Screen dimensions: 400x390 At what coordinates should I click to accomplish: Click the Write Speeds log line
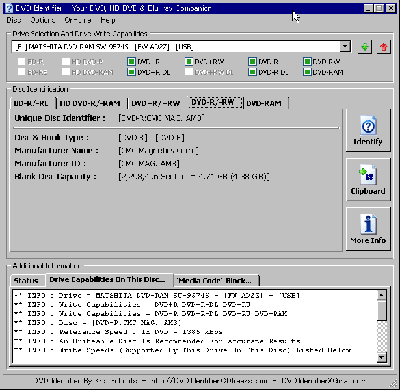(x=183, y=350)
